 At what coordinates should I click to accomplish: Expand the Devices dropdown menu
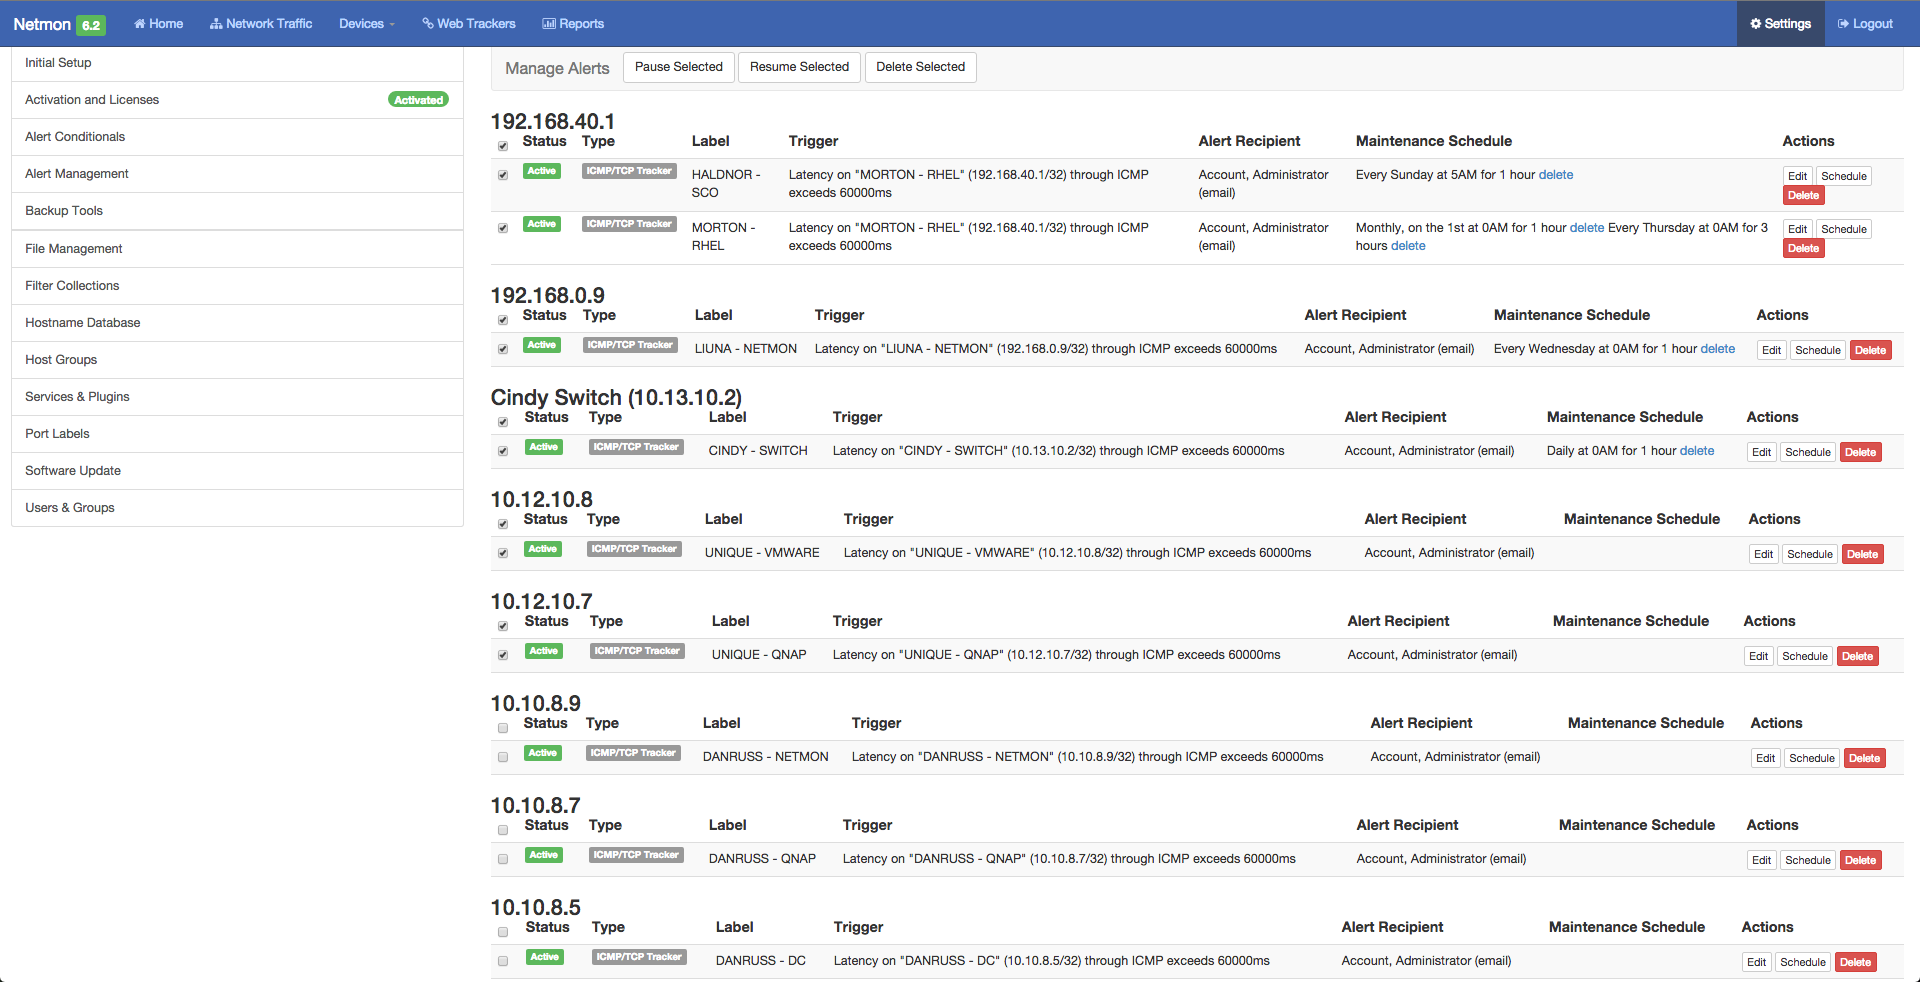[366, 24]
